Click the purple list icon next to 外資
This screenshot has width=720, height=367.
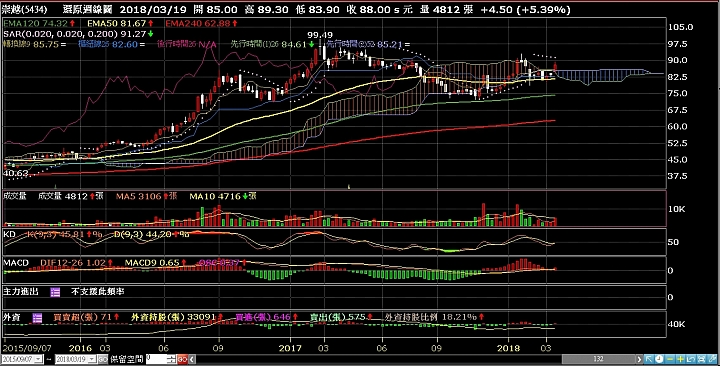pyautogui.click(x=38, y=317)
